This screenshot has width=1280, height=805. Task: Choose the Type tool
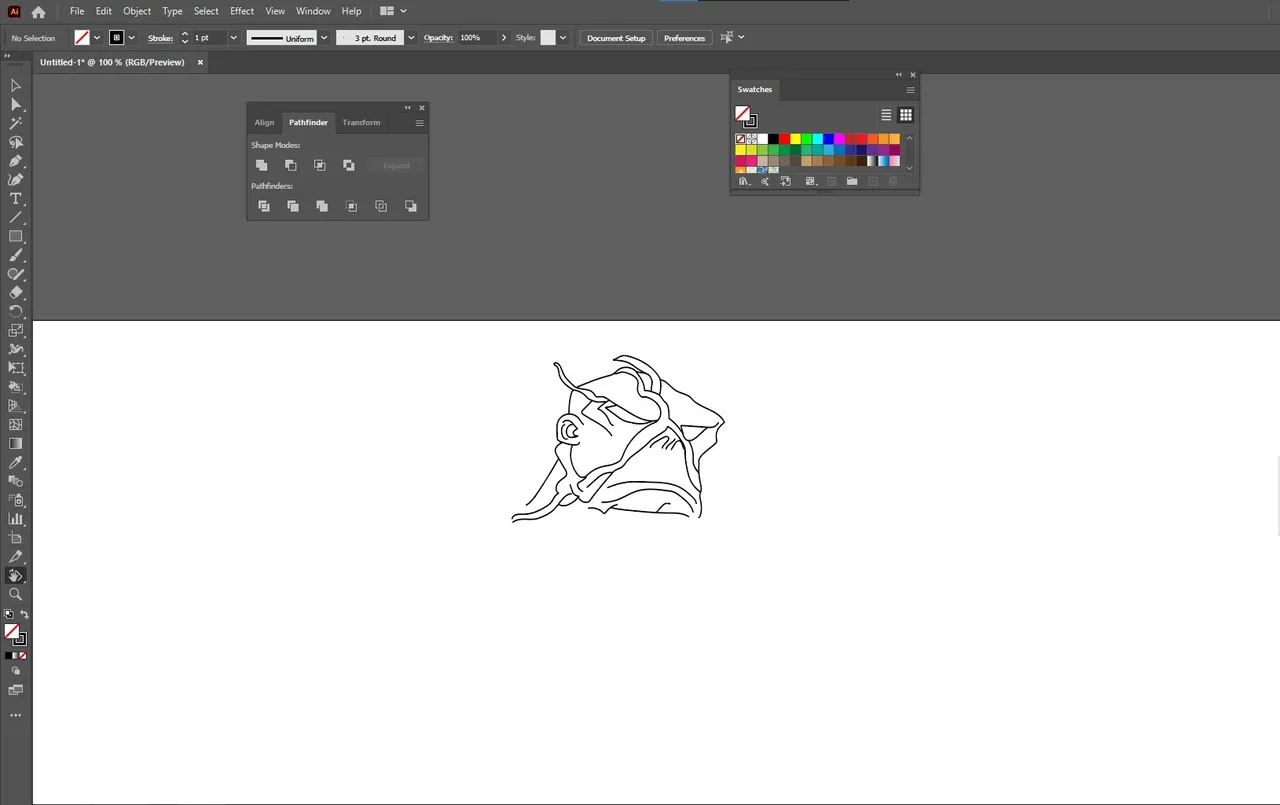(x=16, y=199)
